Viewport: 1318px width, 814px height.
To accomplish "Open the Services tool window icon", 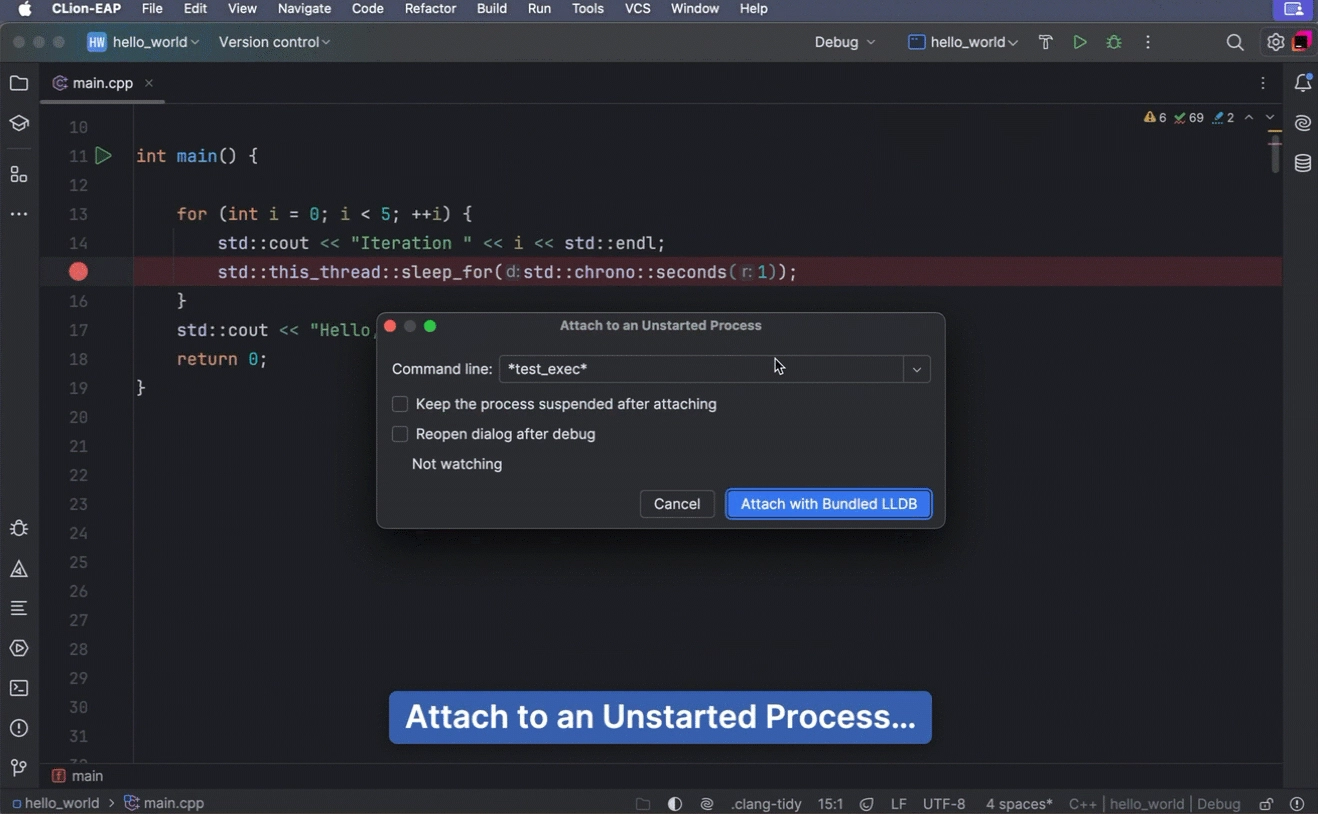I will 19,649.
